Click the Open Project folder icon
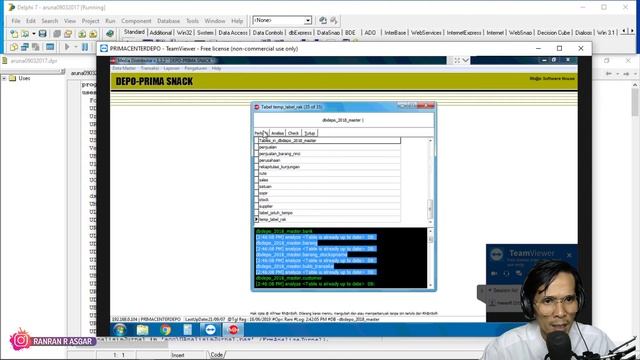Screen dimensions: 640x360 (x=68, y=34)
